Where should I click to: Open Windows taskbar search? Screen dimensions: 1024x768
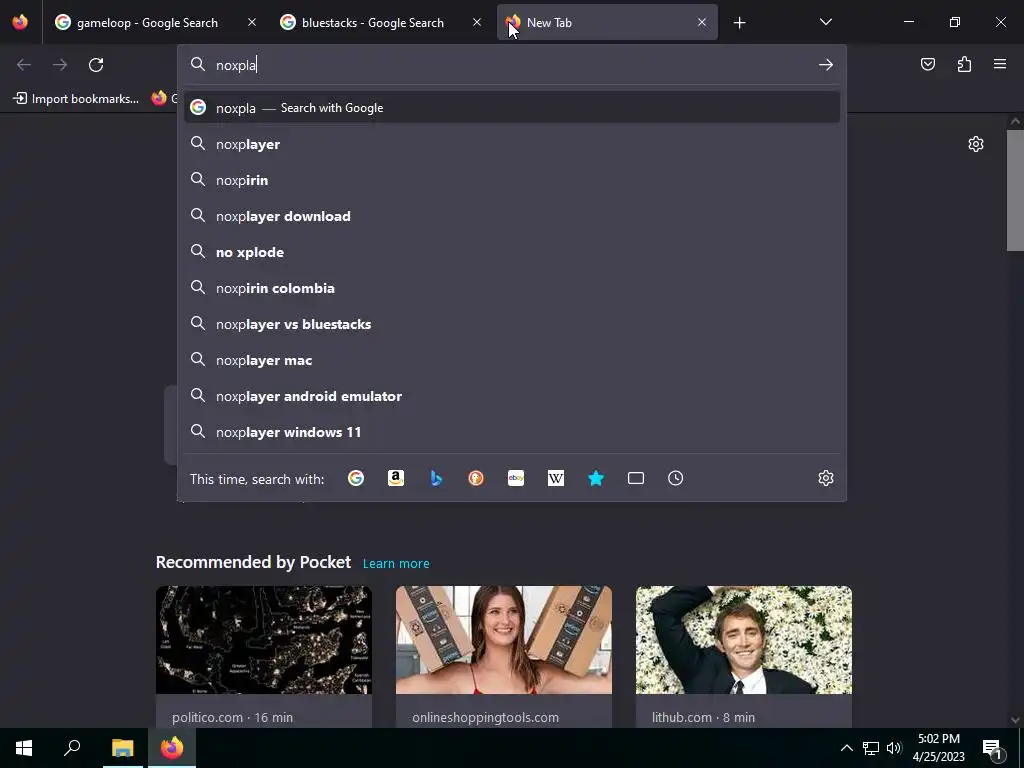tap(72, 748)
